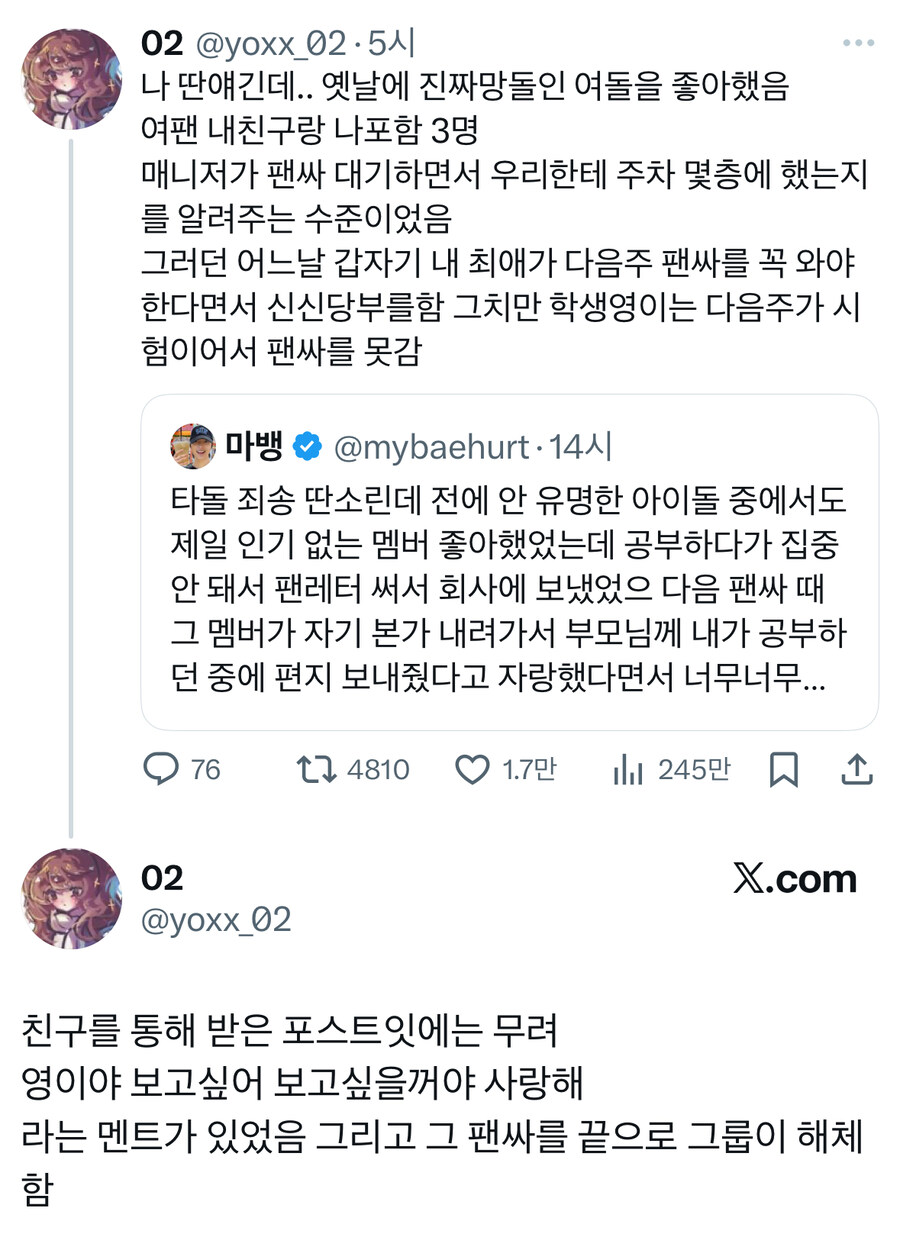The width and height of the screenshot is (900, 1237).
Task: Click the @yoxx_02 handle in the reply tweet
Action: click(x=216, y=919)
